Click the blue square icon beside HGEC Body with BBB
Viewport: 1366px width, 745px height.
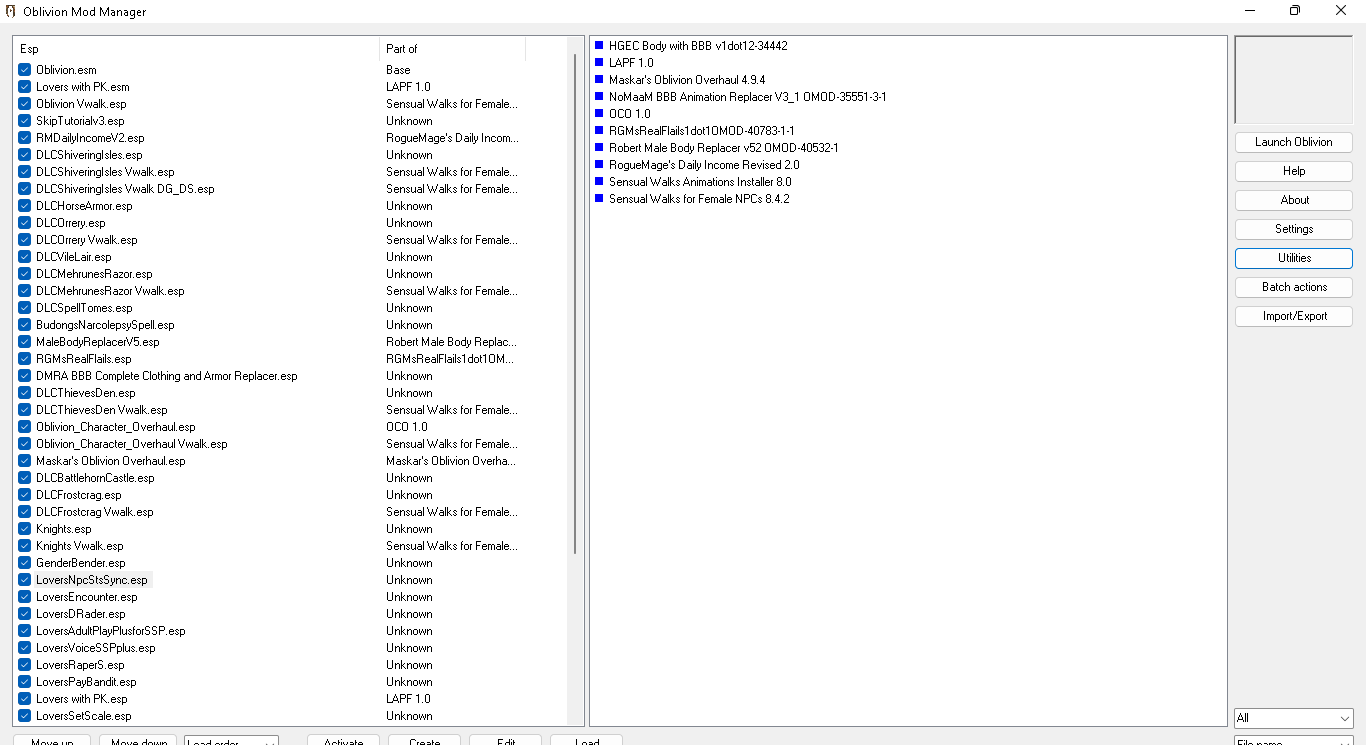599,45
